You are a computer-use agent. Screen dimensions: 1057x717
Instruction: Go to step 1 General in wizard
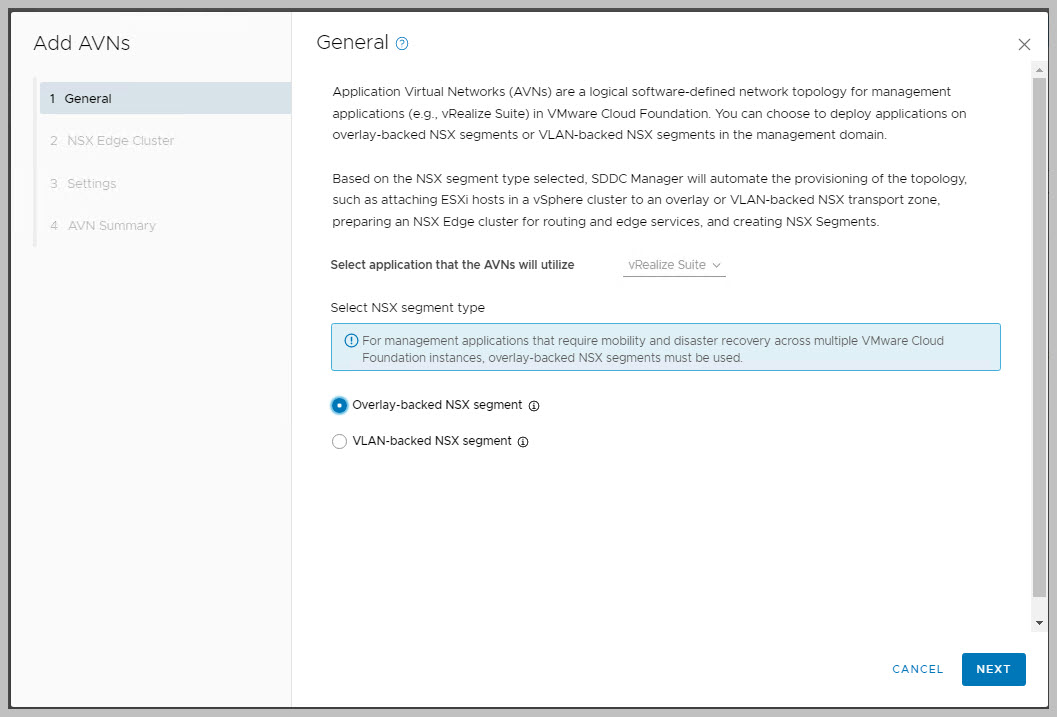point(88,99)
